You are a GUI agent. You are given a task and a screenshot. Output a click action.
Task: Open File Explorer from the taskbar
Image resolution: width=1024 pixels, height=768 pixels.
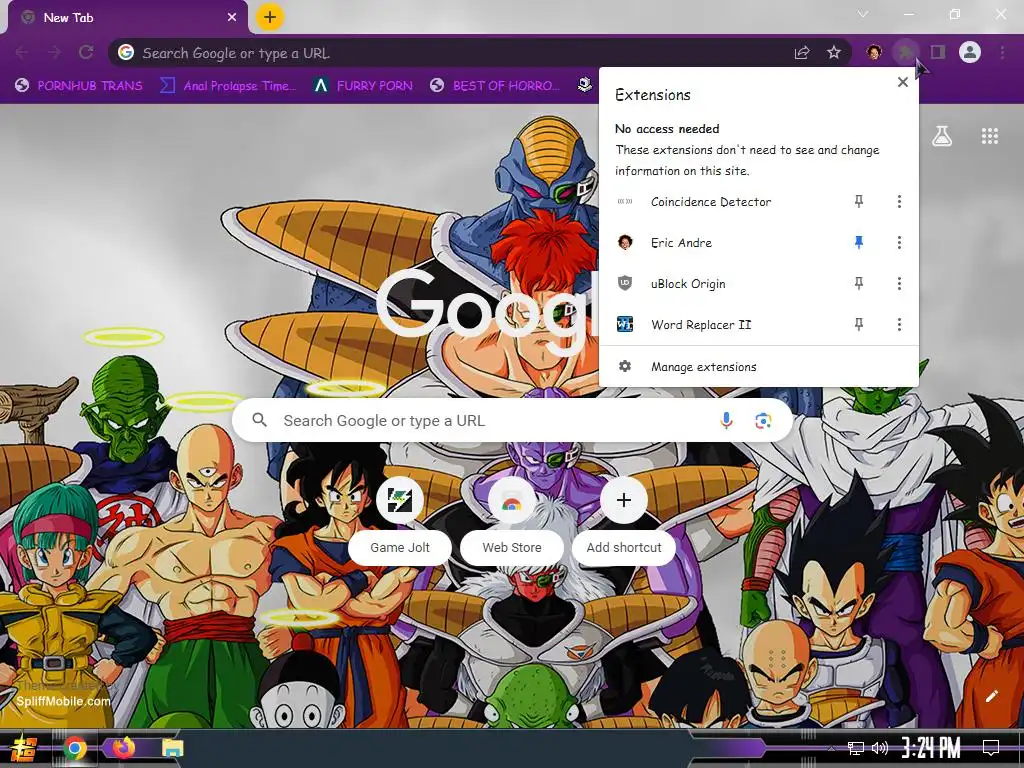point(173,748)
